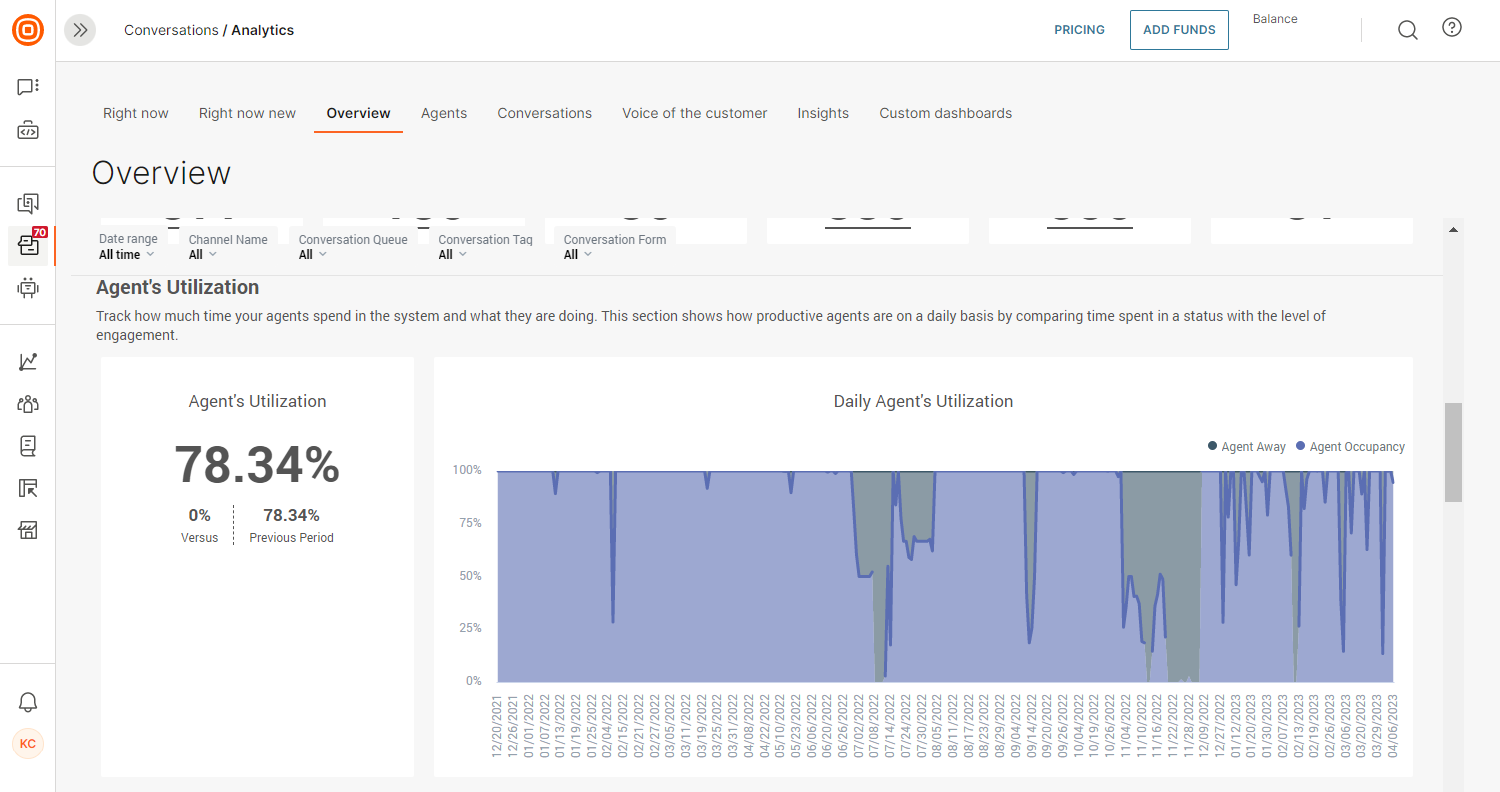Open the search magnifier icon

click(x=1407, y=30)
